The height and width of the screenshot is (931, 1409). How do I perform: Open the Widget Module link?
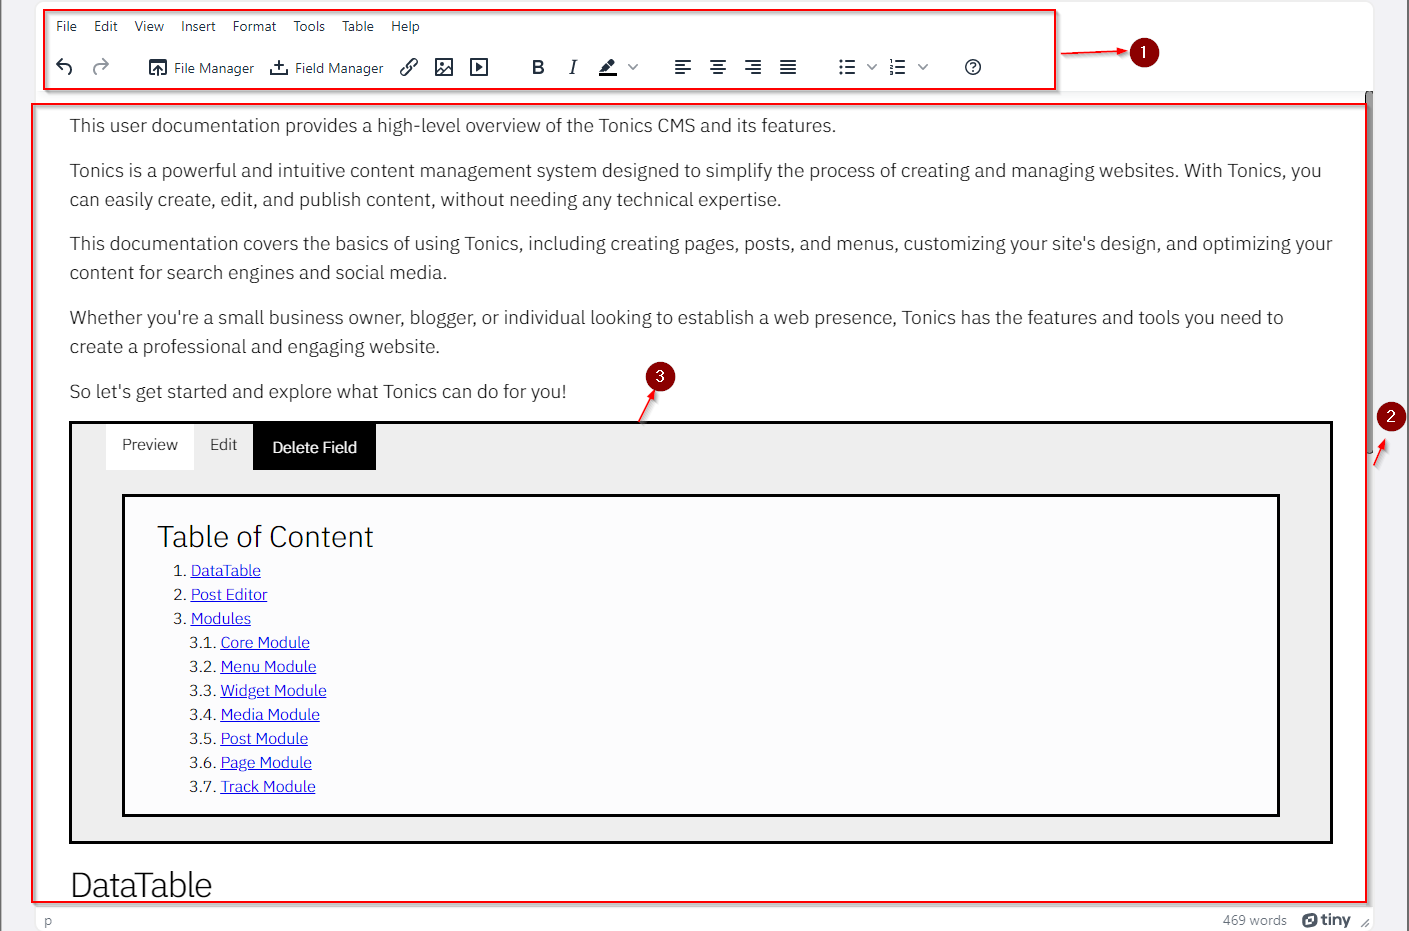(273, 690)
